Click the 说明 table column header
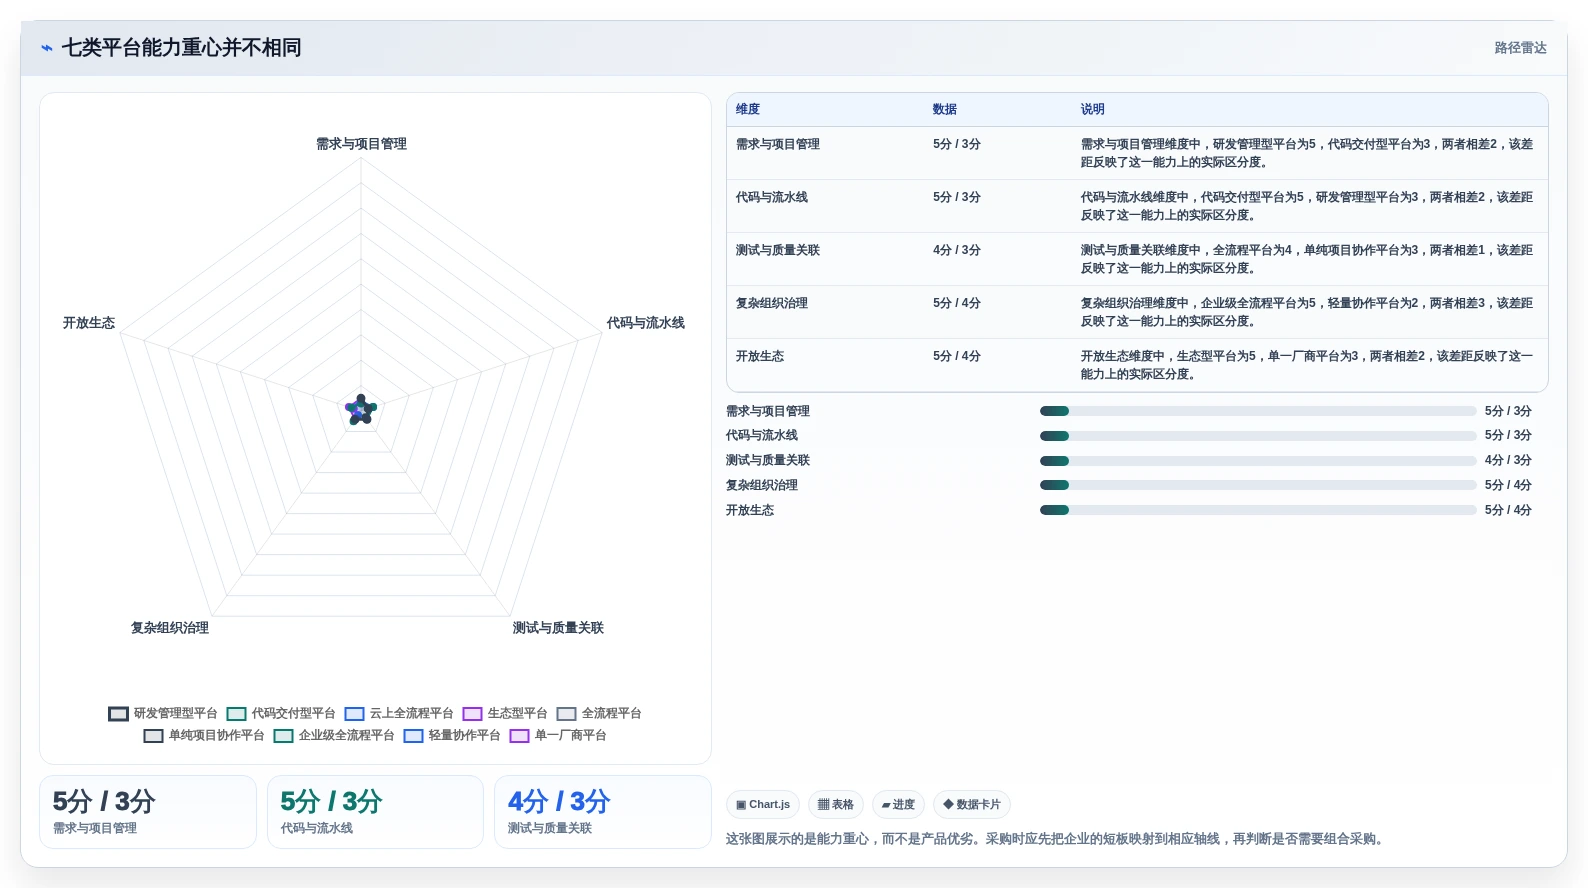The height and width of the screenshot is (888, 1588). 1092,109
